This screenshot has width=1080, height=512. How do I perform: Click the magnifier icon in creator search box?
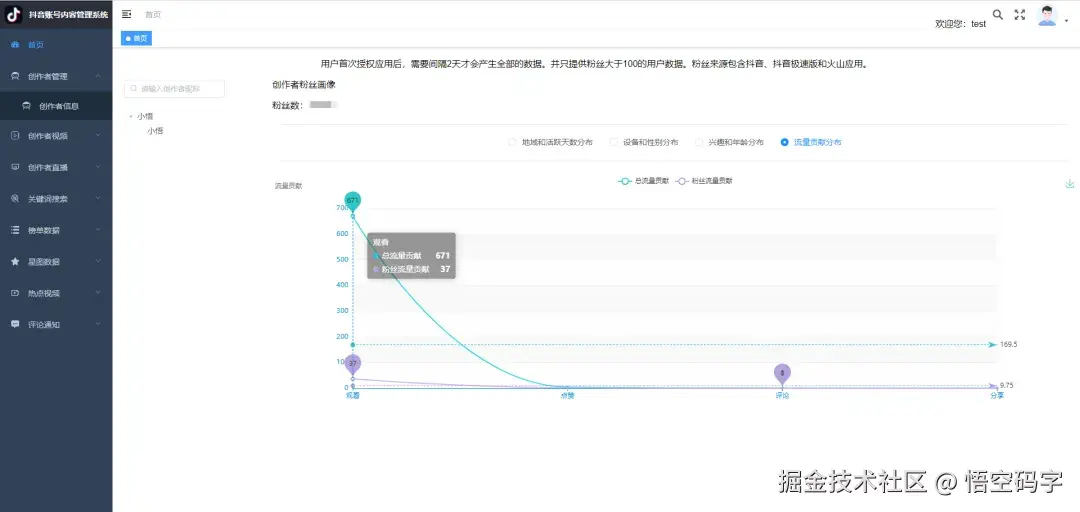click(134, 89)
